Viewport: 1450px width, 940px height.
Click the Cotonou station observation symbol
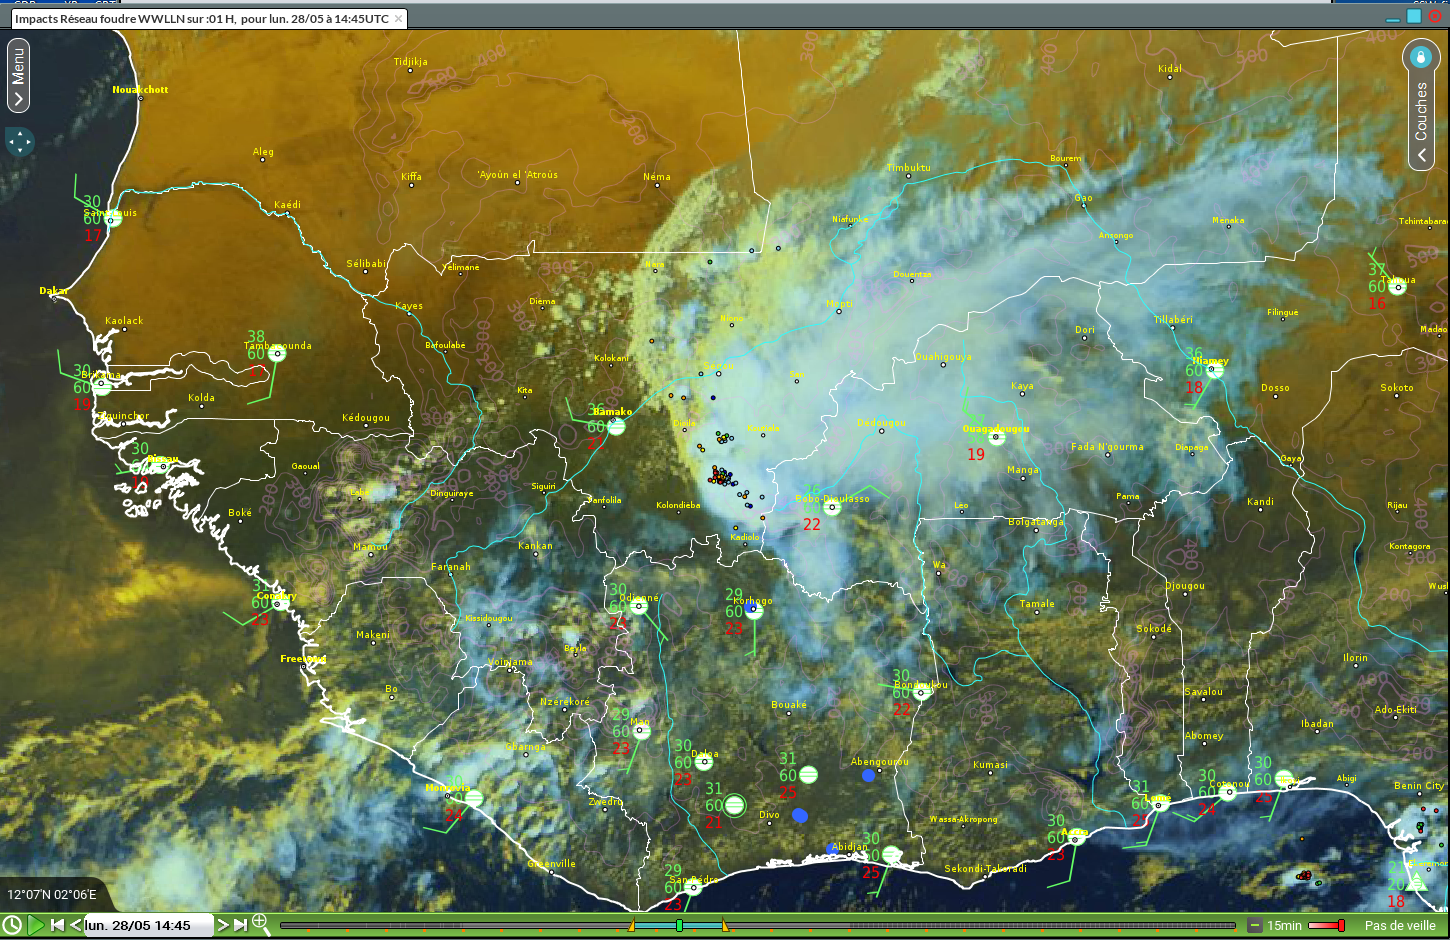(x=1228, y=792)
